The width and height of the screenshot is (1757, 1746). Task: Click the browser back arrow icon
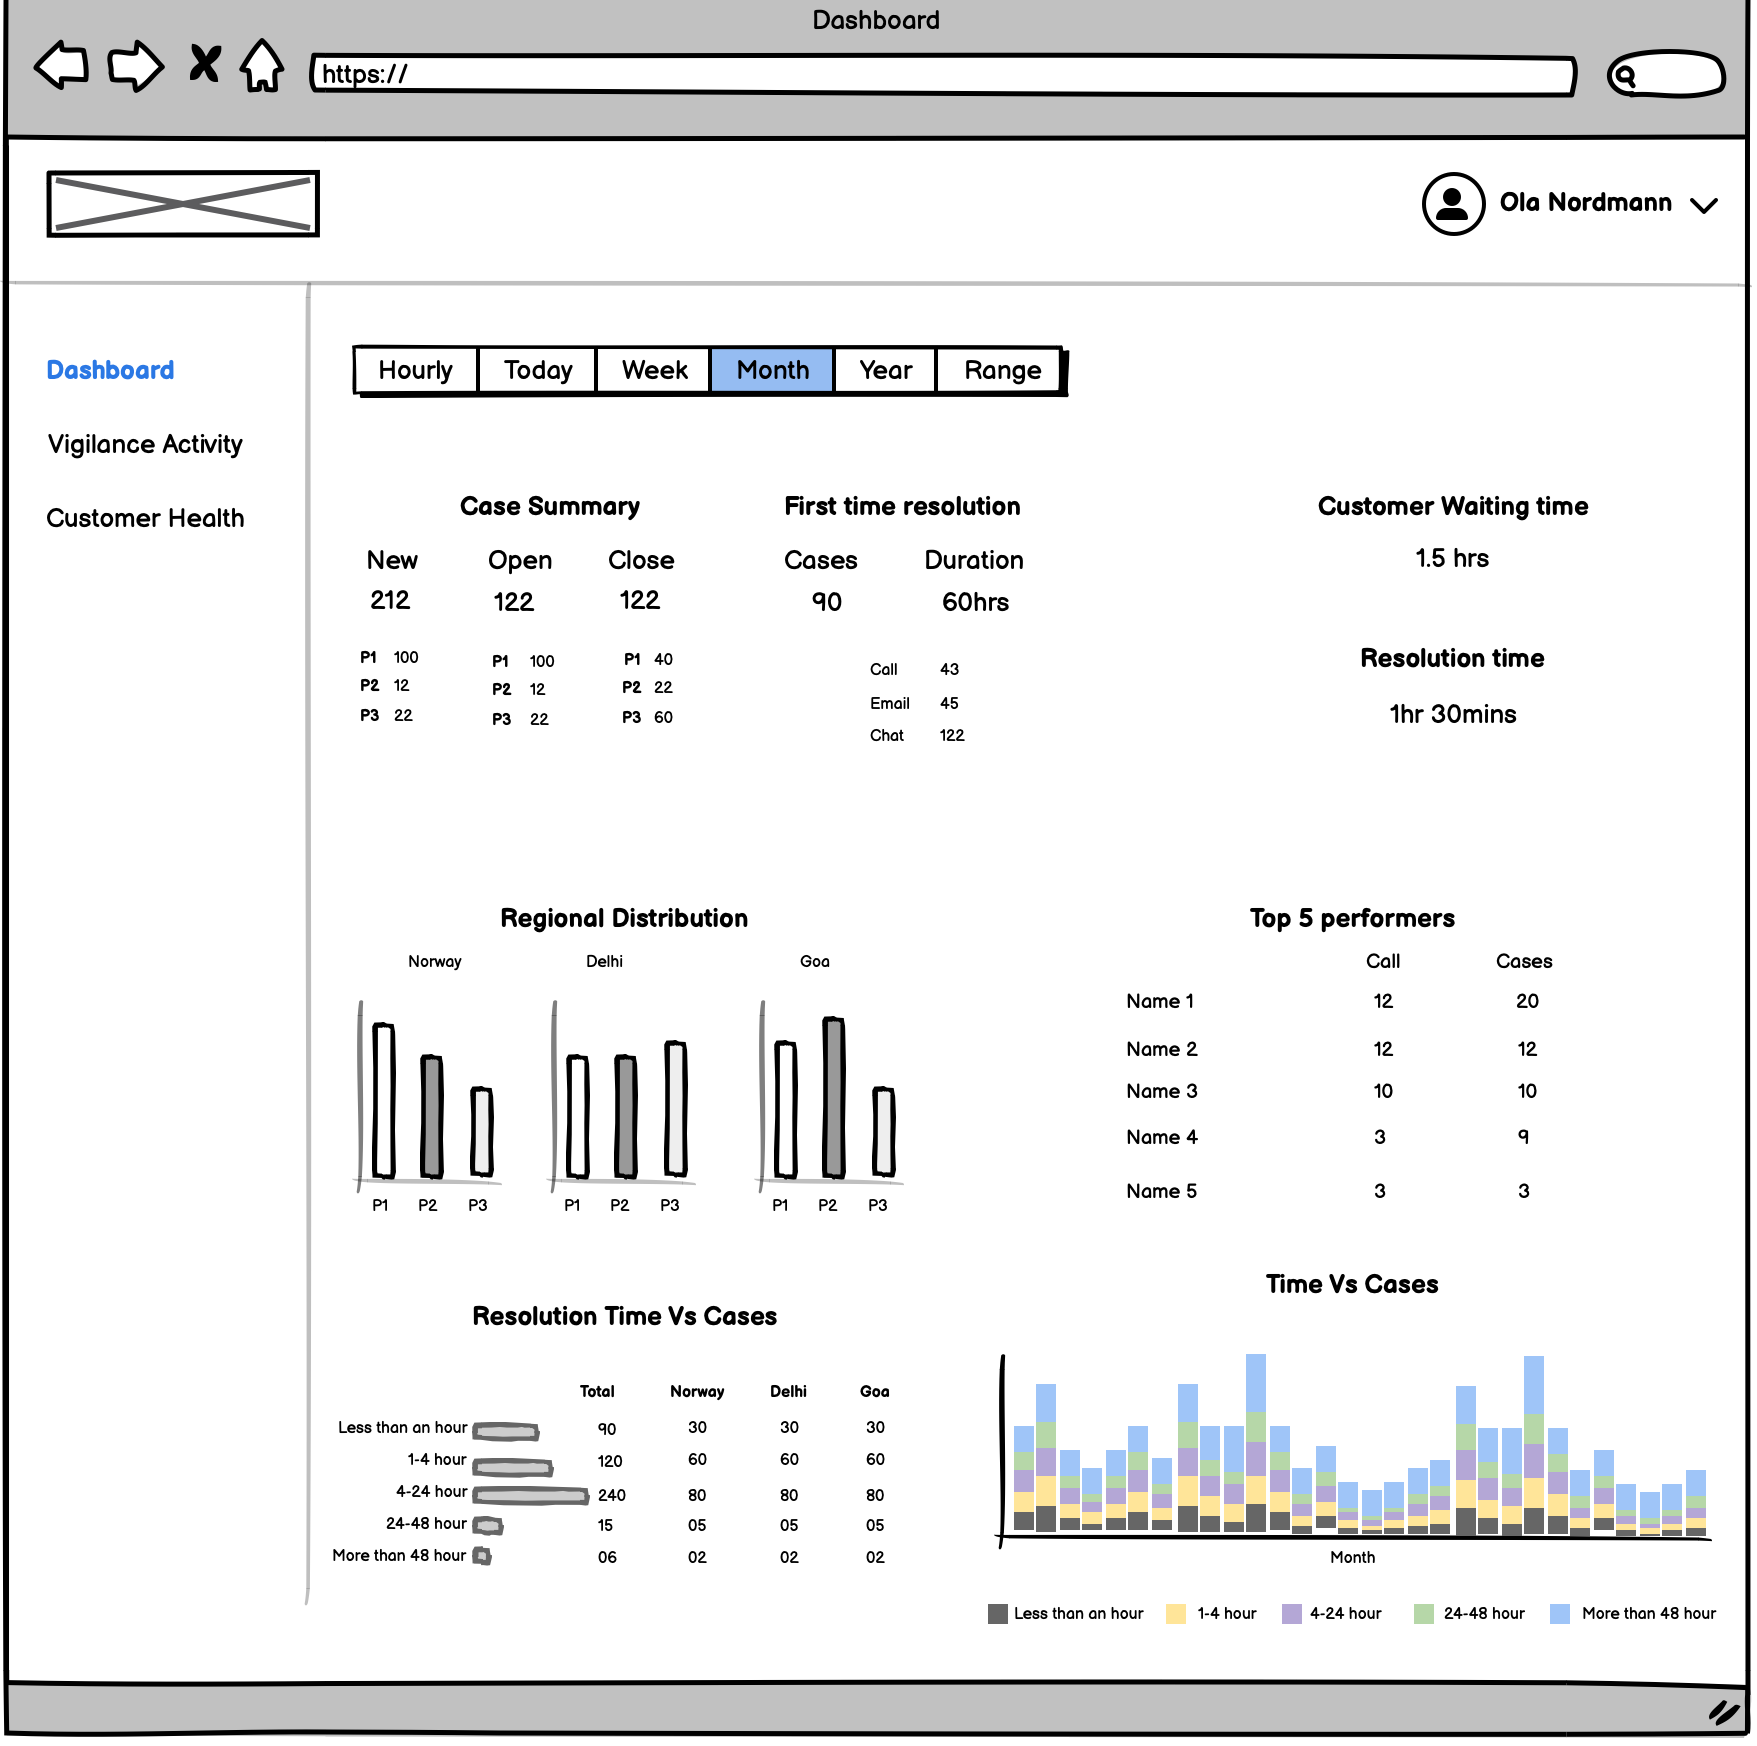coord(62,66)
